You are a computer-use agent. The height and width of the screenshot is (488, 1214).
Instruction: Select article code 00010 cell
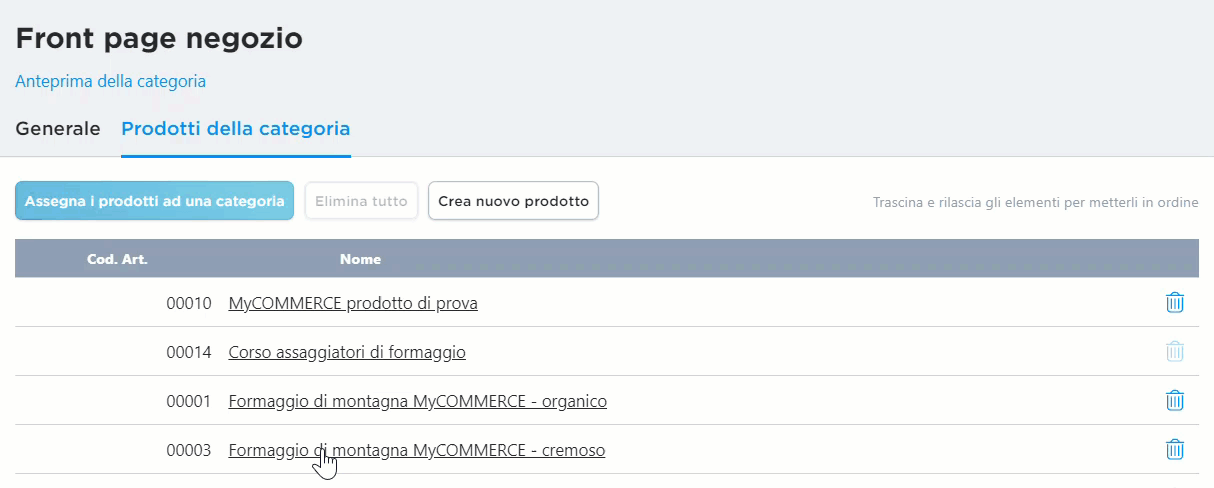[188, 303]
